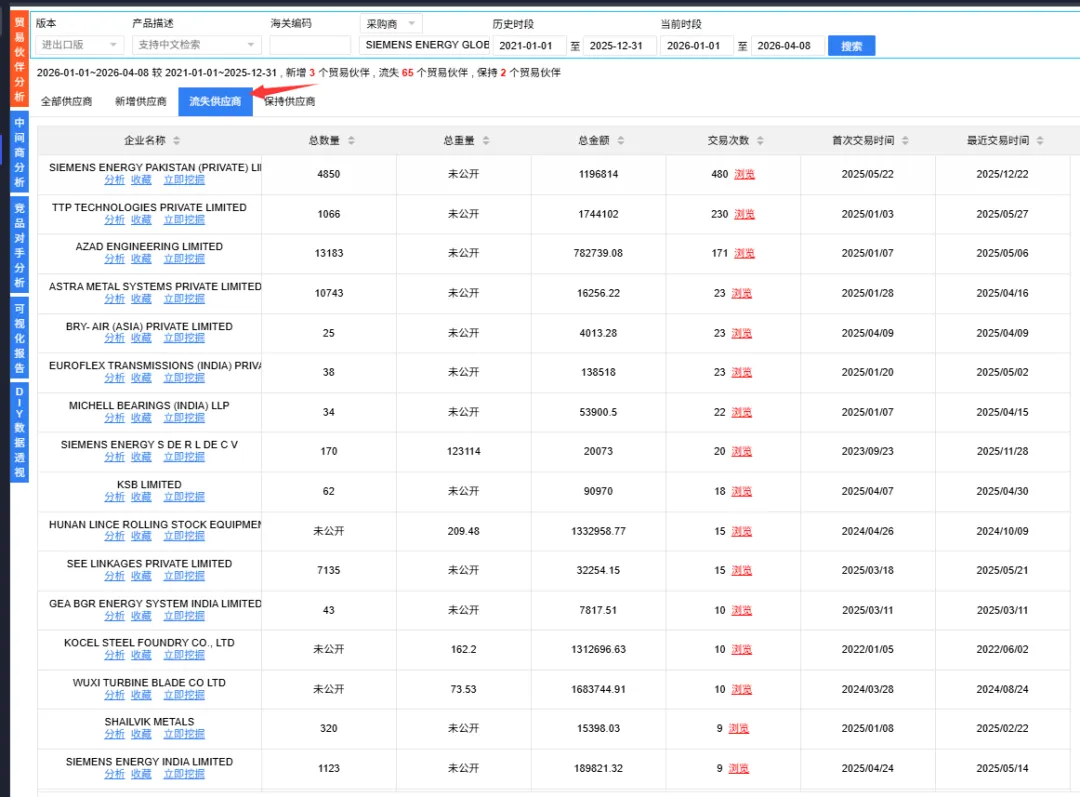Click the 历史时段 start date 2021-01-01 field
The image size is (1080, 797).
[x=530, y=45]
